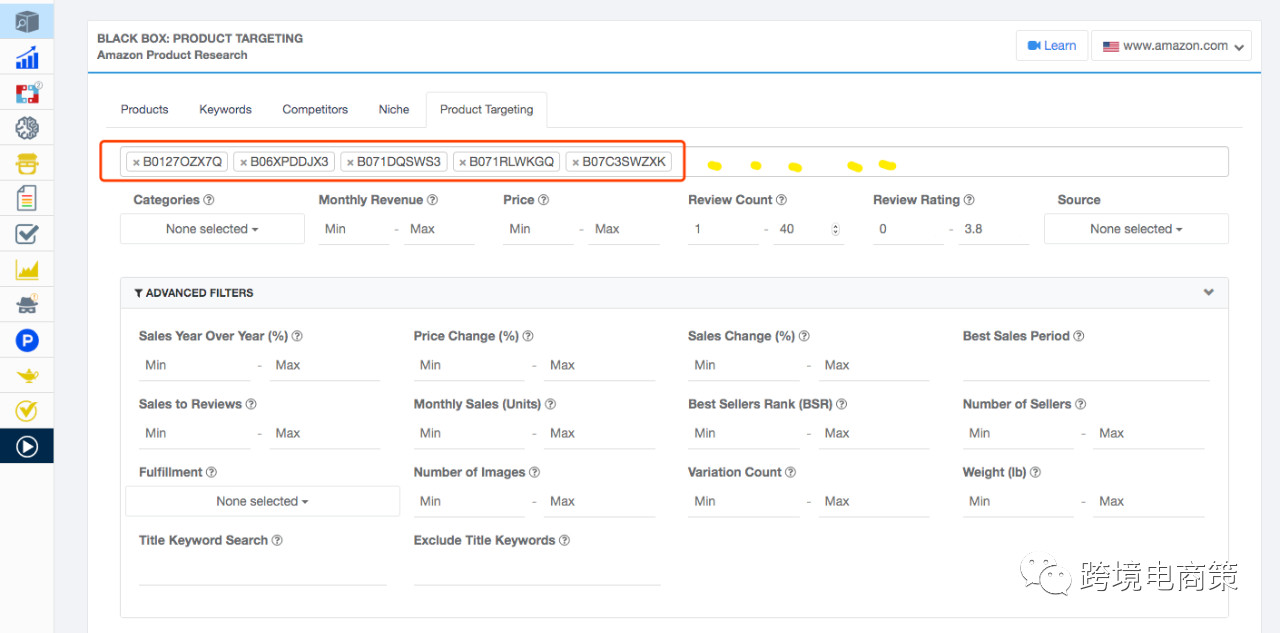Switch to the Keywords tab
The width and height of the screenshot is (1280, 633).
[225, 110]
